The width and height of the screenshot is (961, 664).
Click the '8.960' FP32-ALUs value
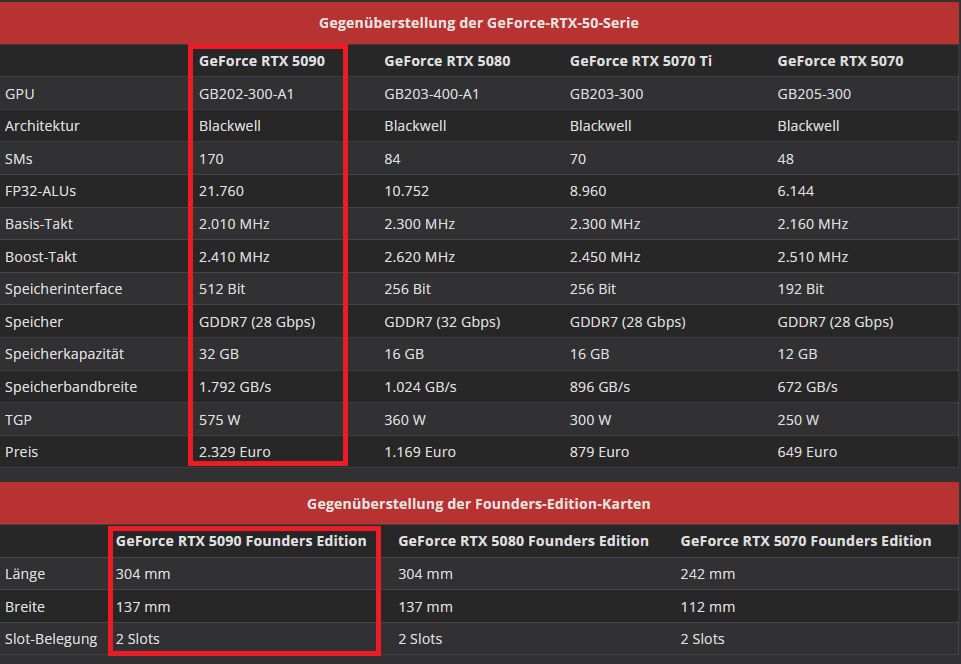coord(588,191)
